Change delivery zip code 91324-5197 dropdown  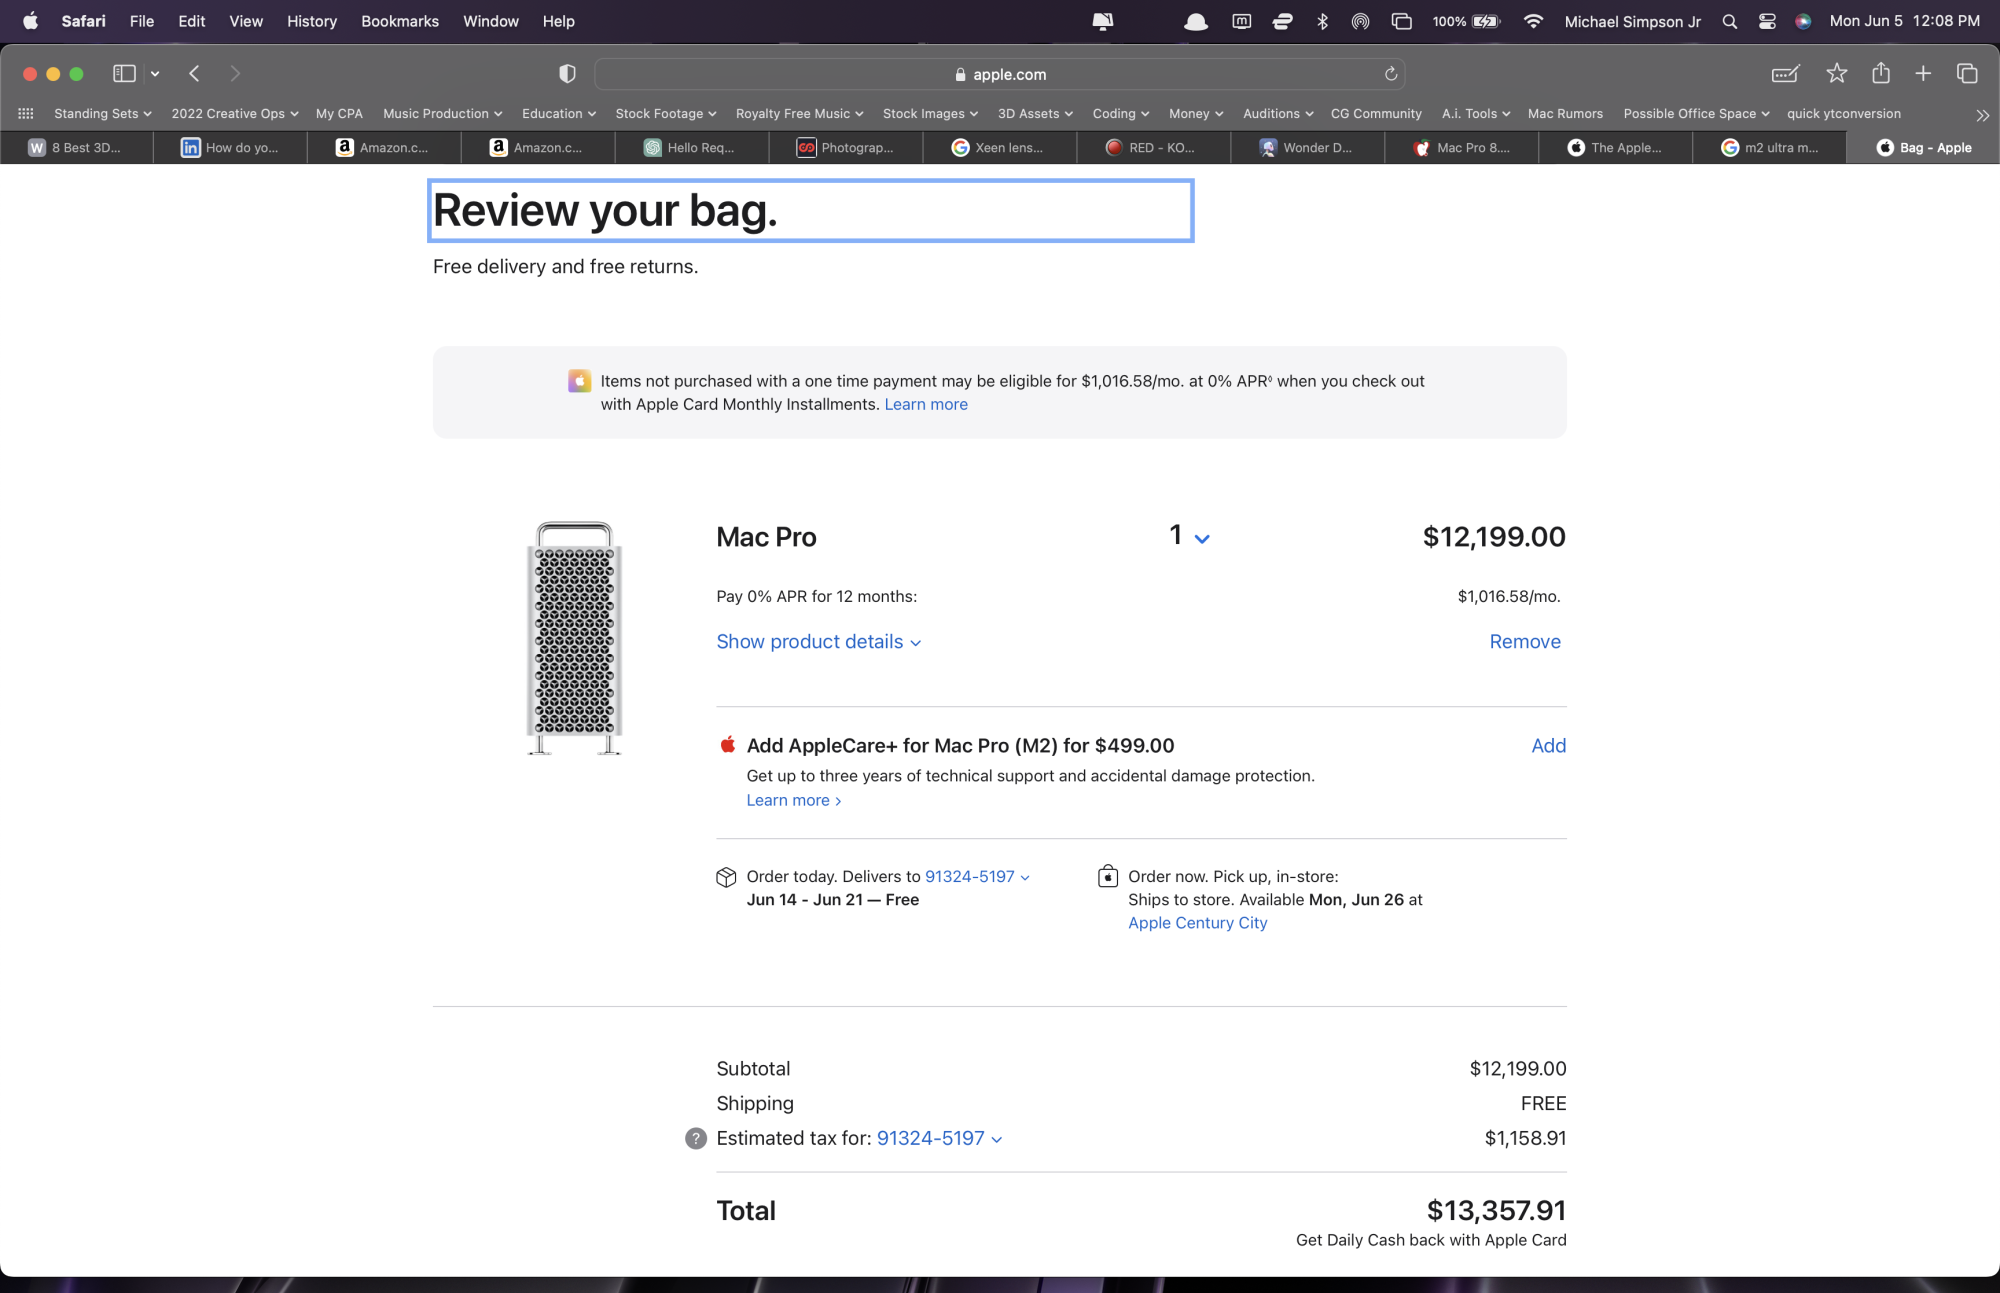tap(977, 877)
